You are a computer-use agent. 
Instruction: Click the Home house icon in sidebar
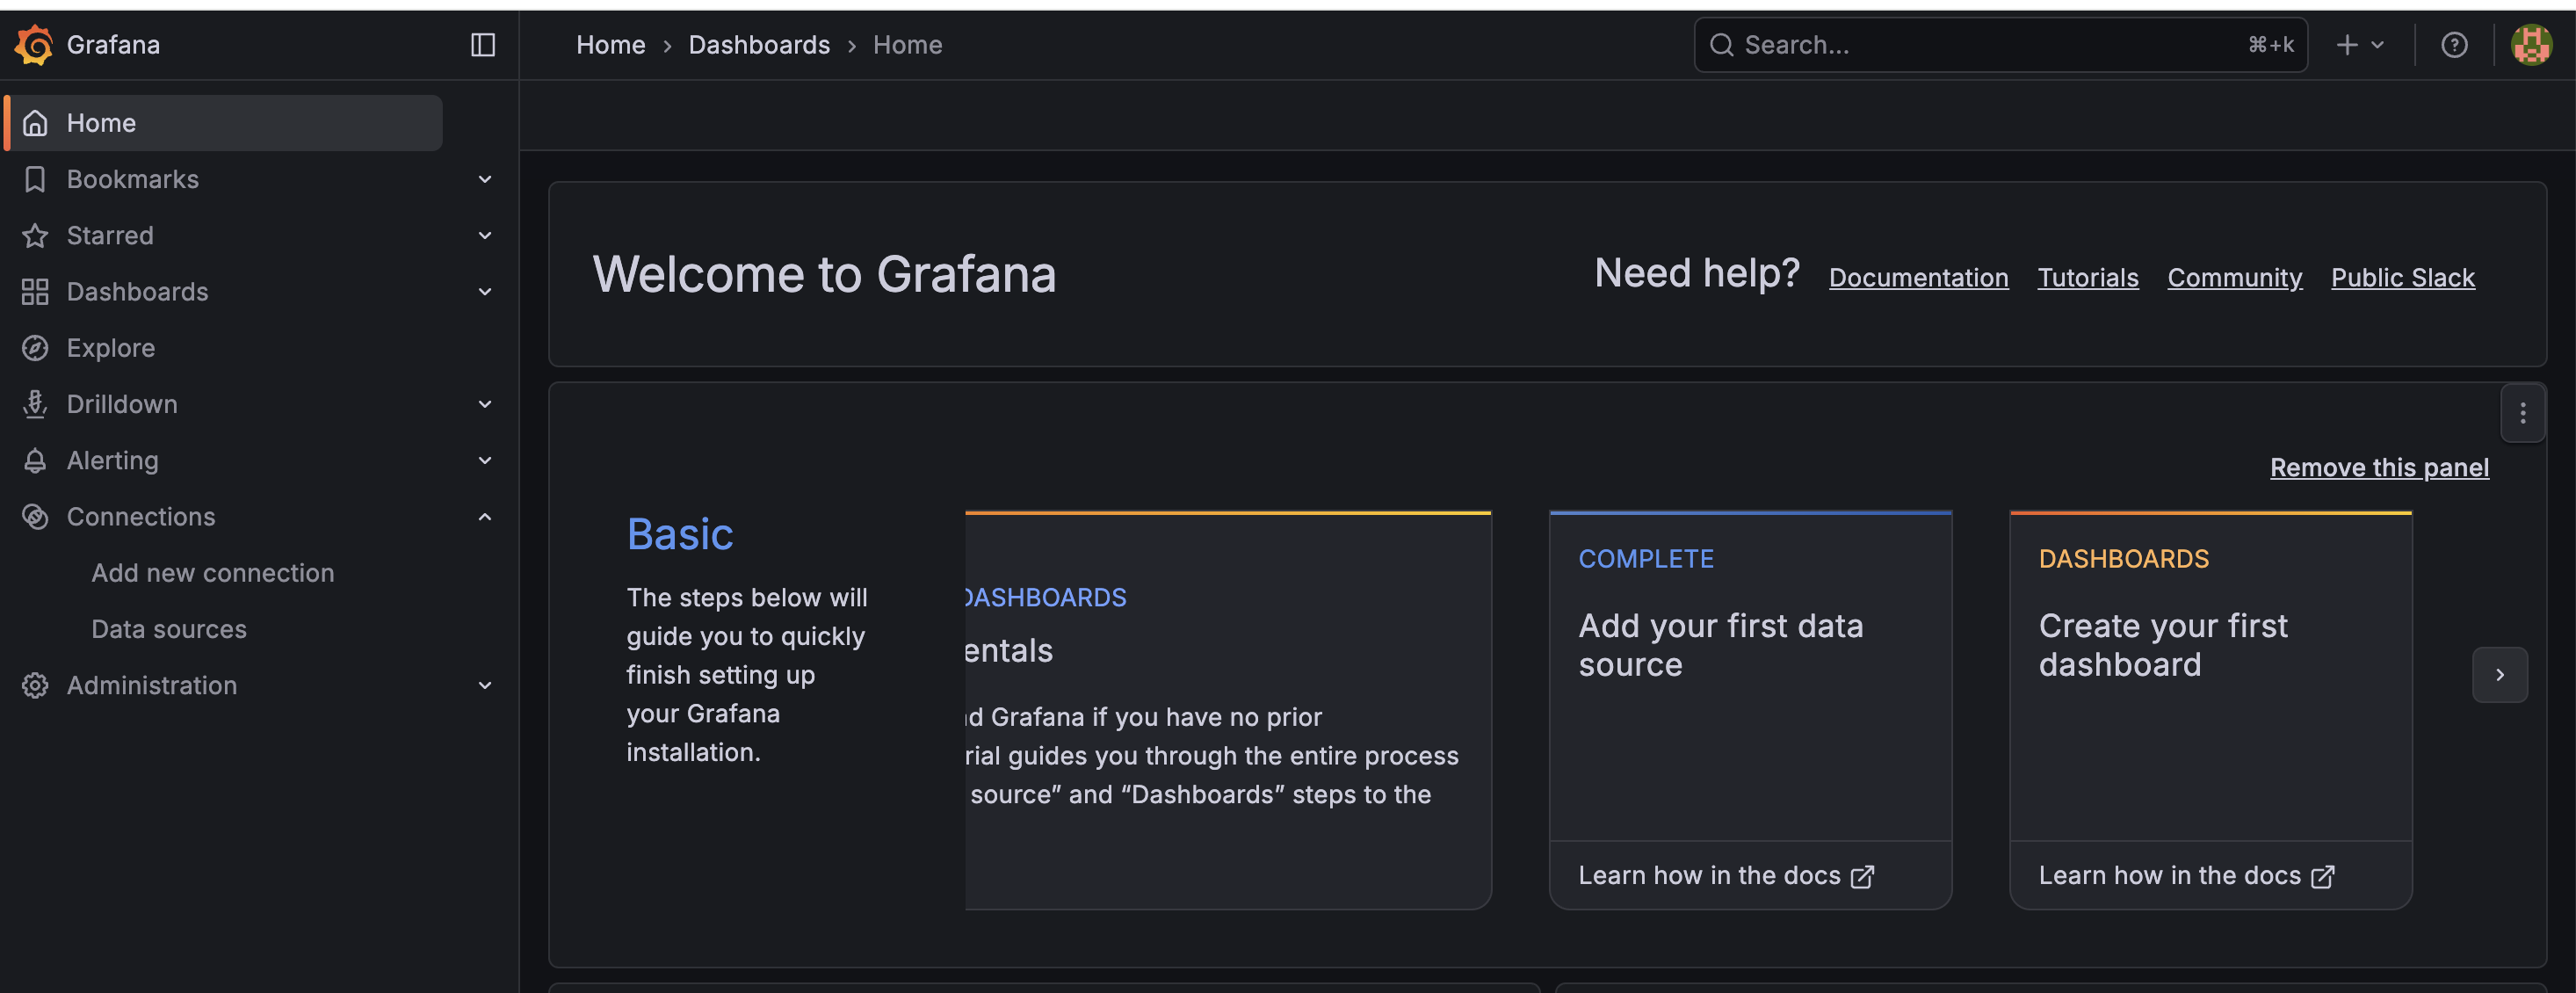click(x=36, y=123)
